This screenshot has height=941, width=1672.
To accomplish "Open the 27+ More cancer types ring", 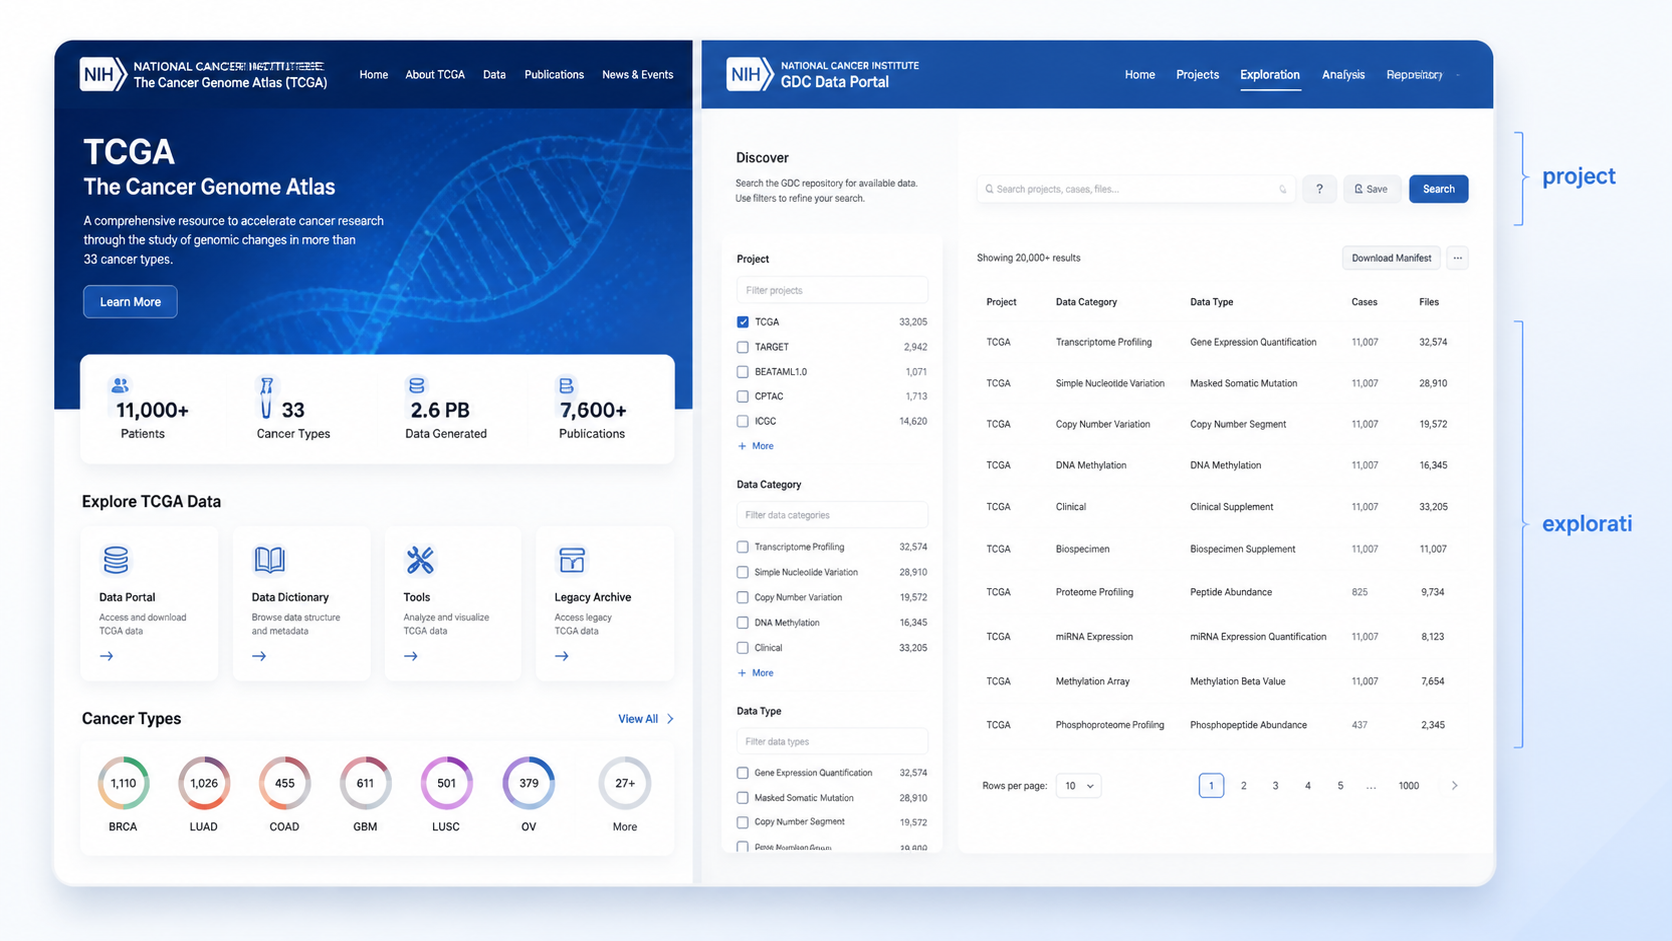I will (x=625, y=783).
